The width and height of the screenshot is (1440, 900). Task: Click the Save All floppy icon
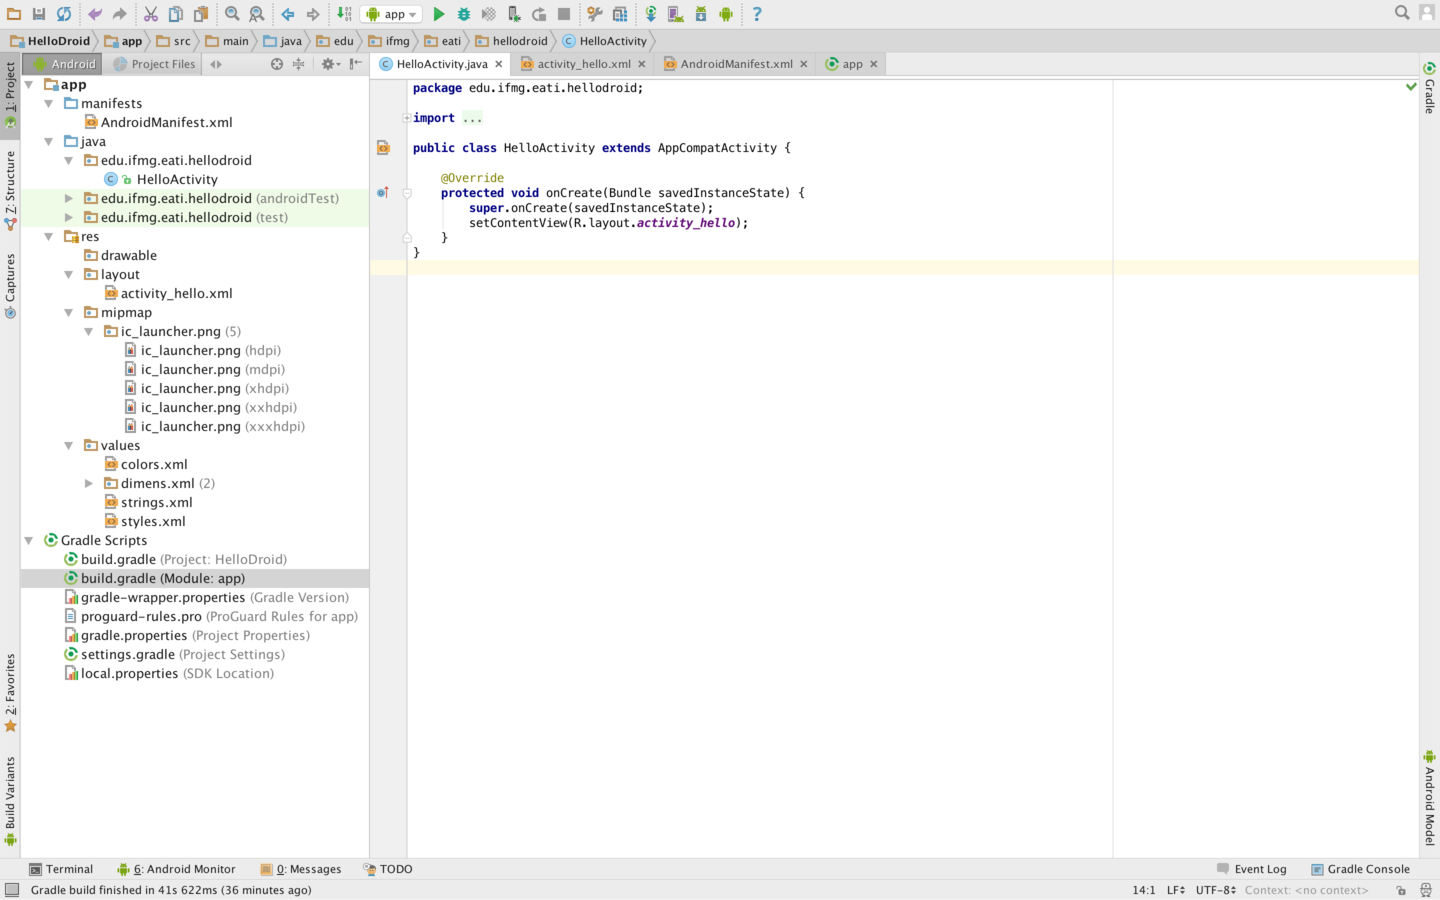pyautogui.click(x=39, y=14)
